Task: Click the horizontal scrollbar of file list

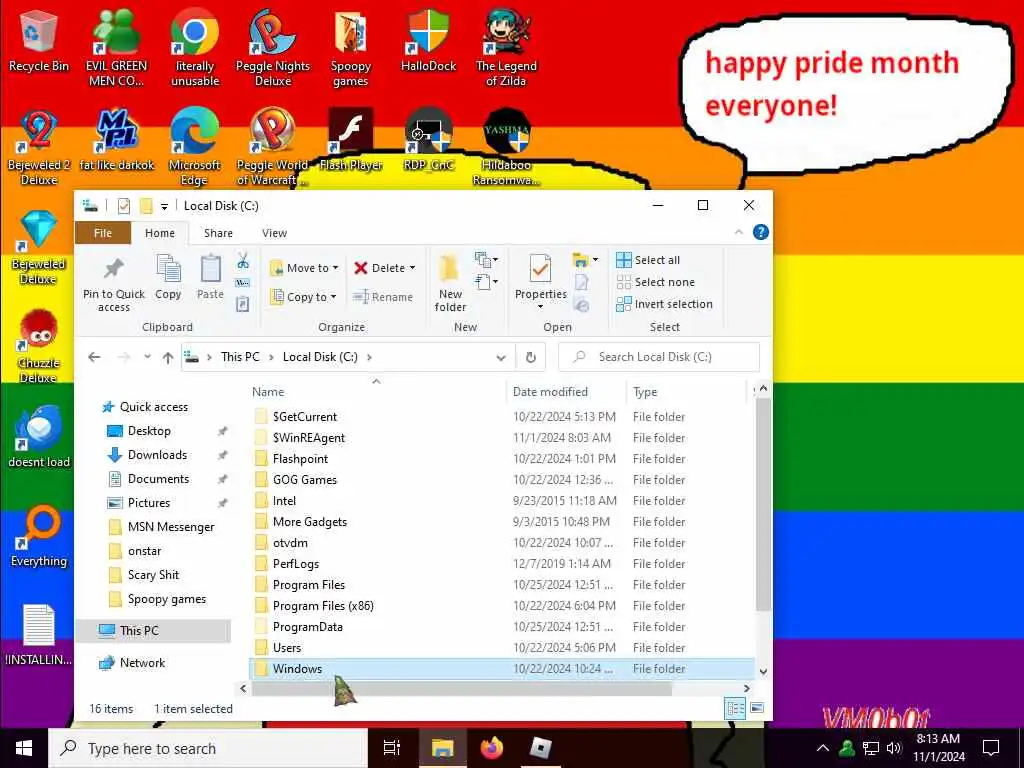Action: pos(461,688)
